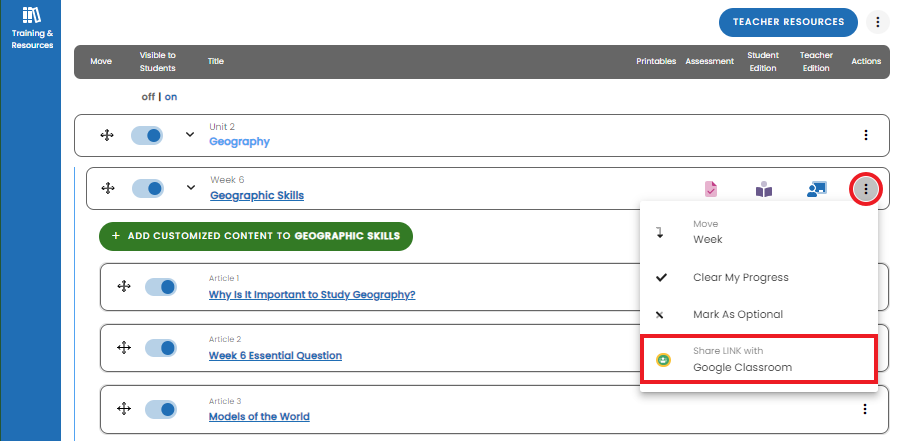Open the Week 6 assessment icon
The image size is (900, 441).
(711, 189)
